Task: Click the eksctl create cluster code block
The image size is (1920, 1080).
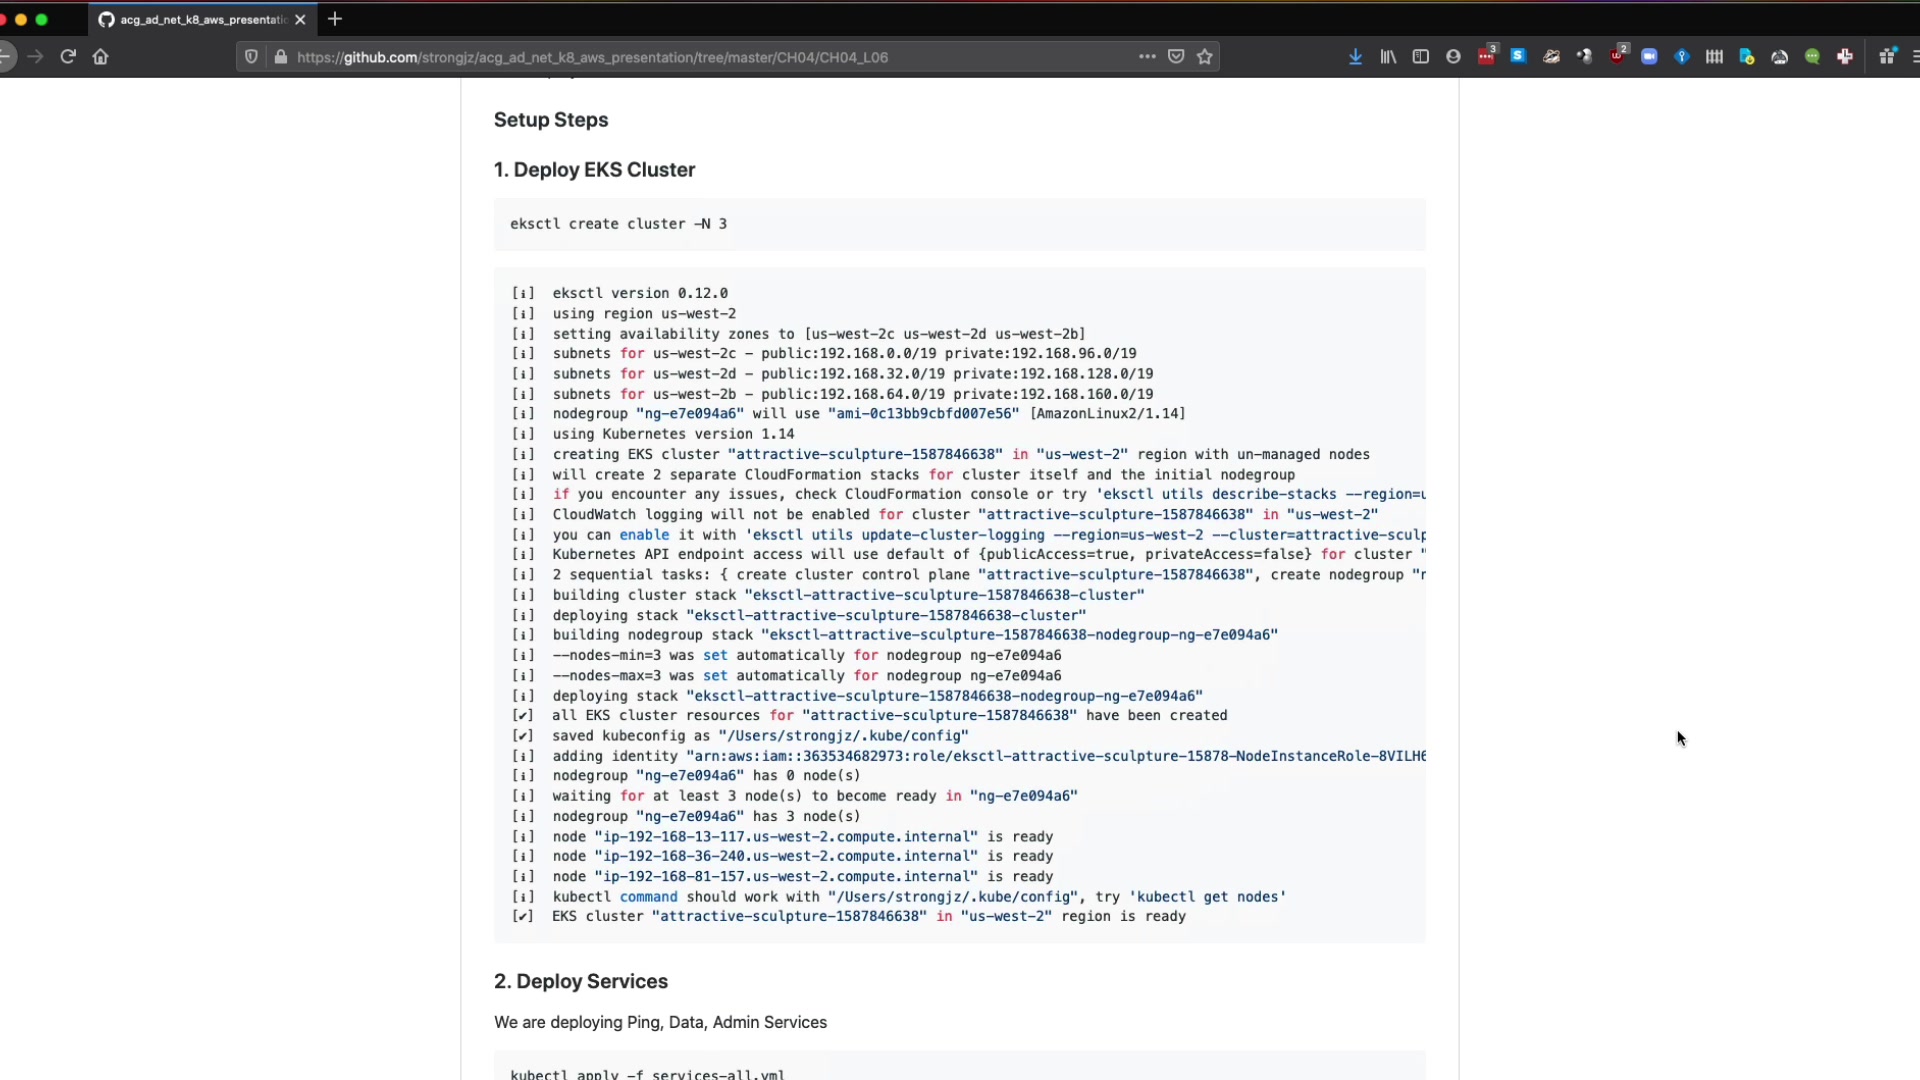Action: pos(958,224)
